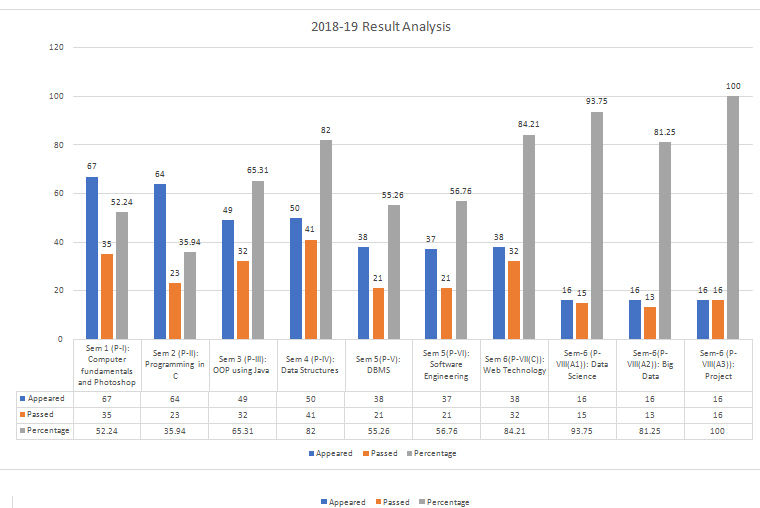Select the 35.94 cell in the data table
This screenshot has width=760, height=508.
(176, 429)
